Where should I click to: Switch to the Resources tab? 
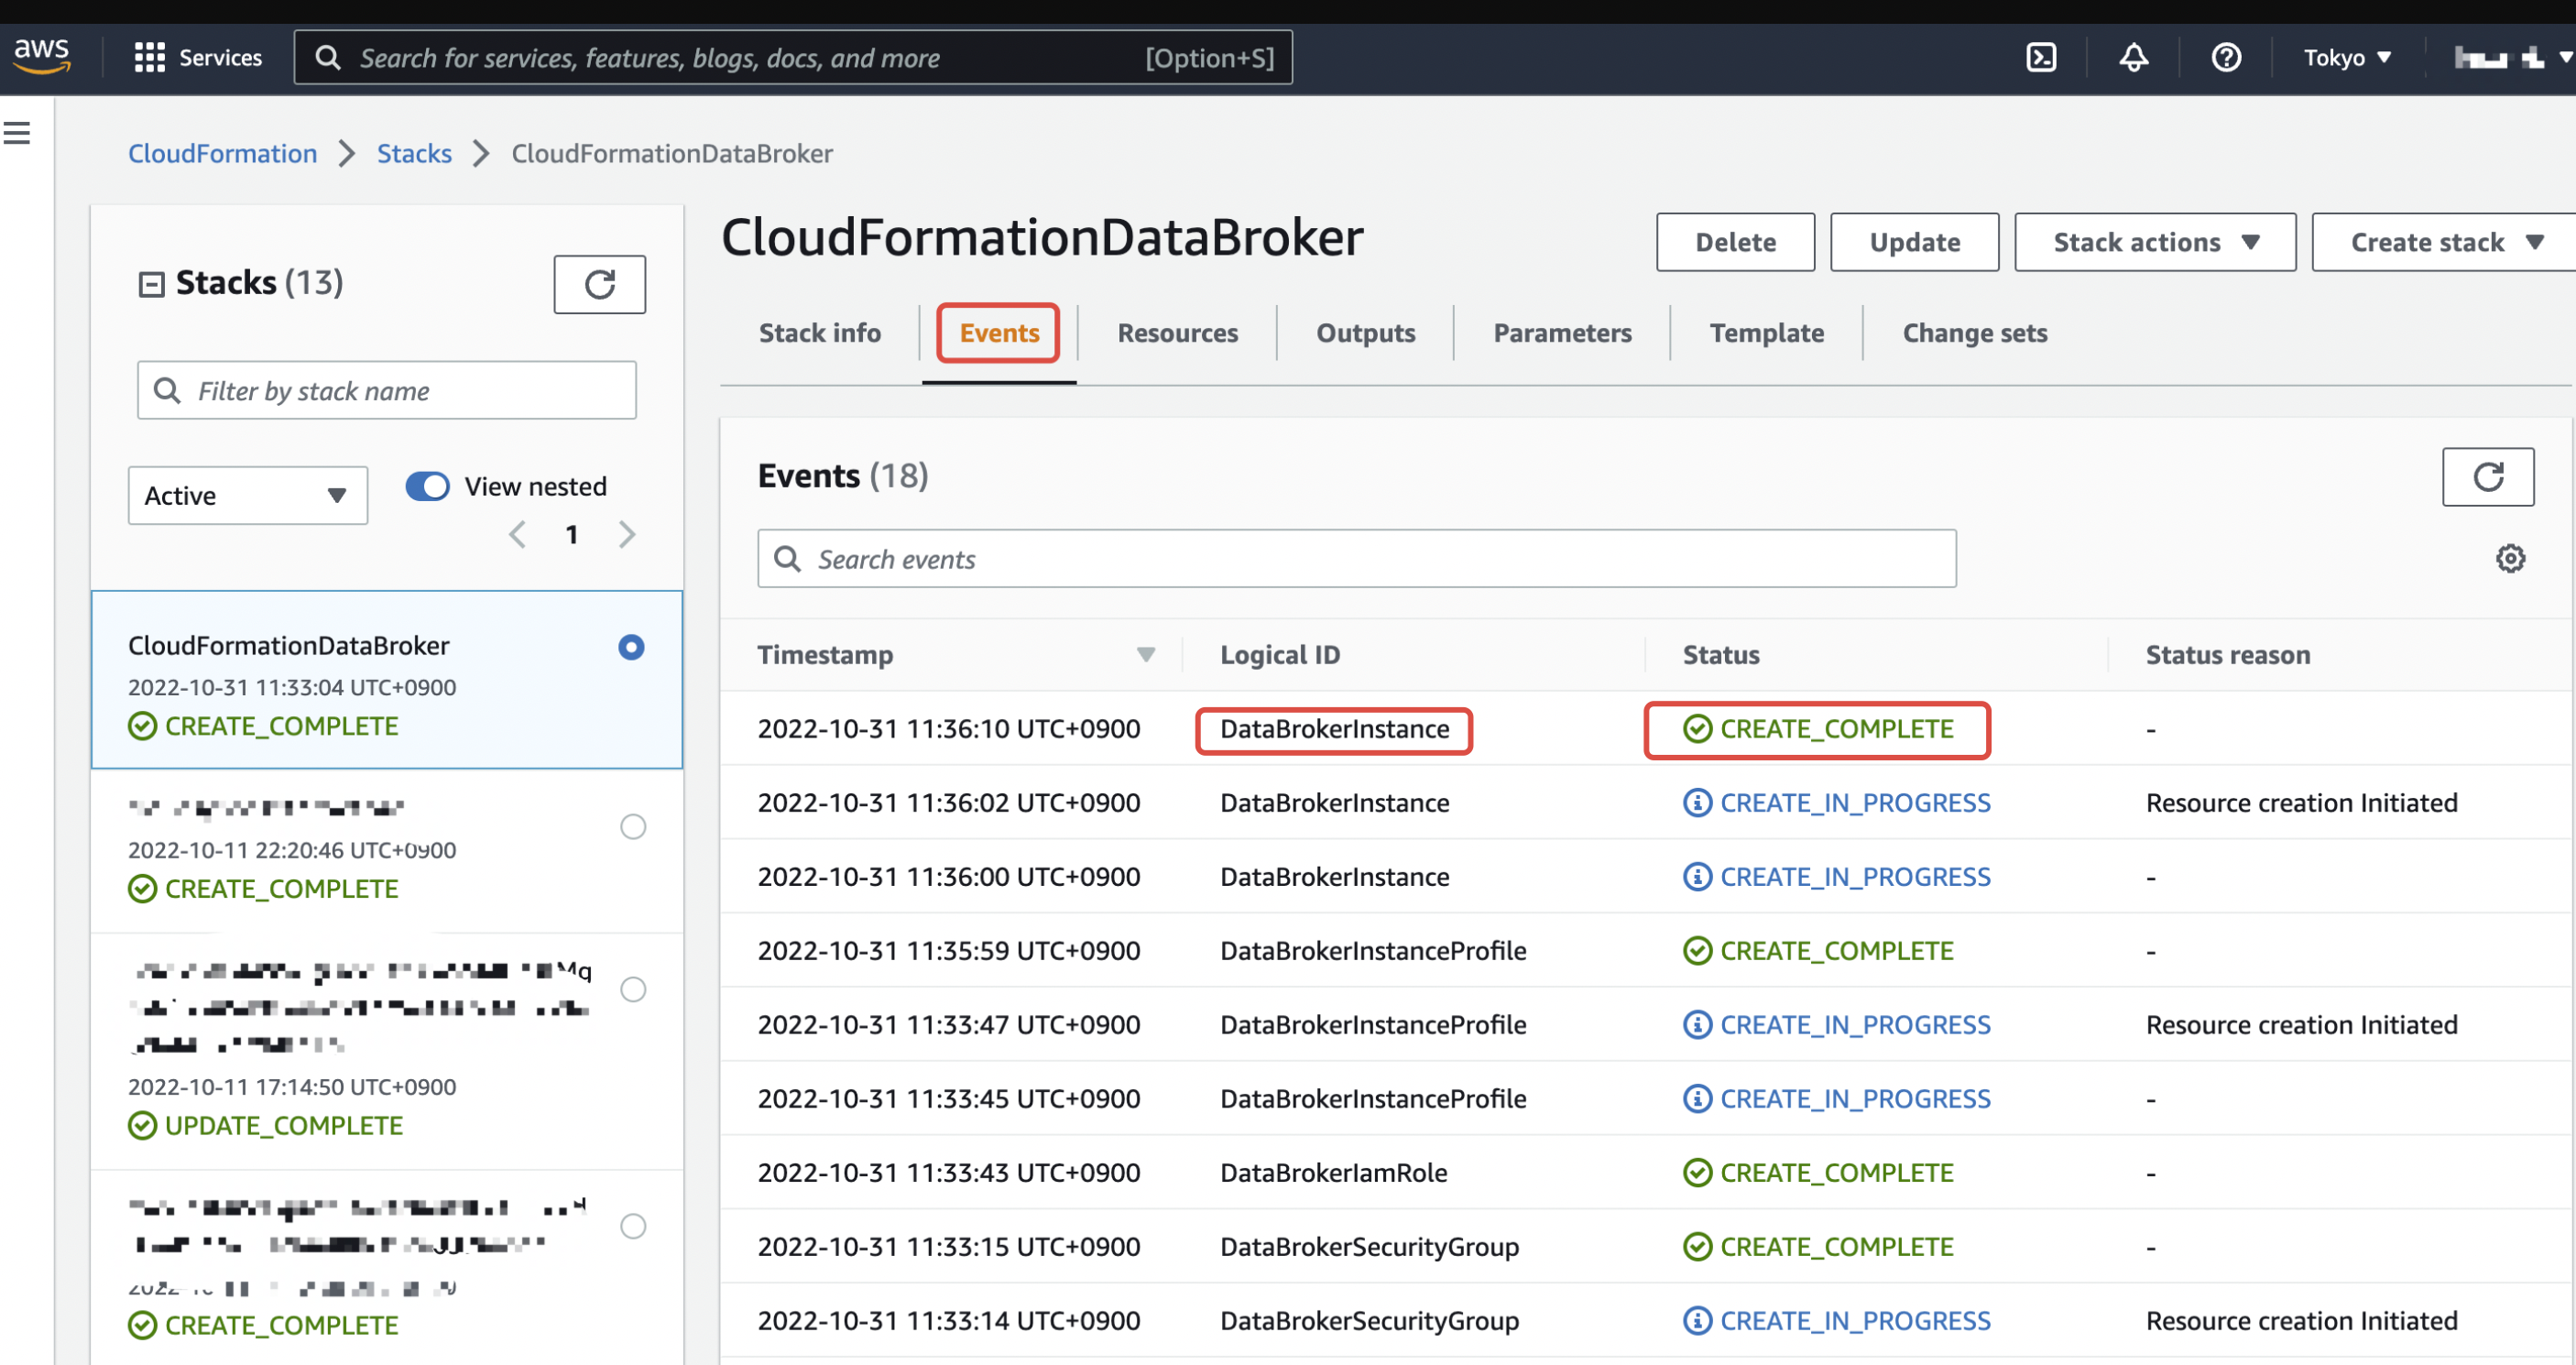[1177, 333]
